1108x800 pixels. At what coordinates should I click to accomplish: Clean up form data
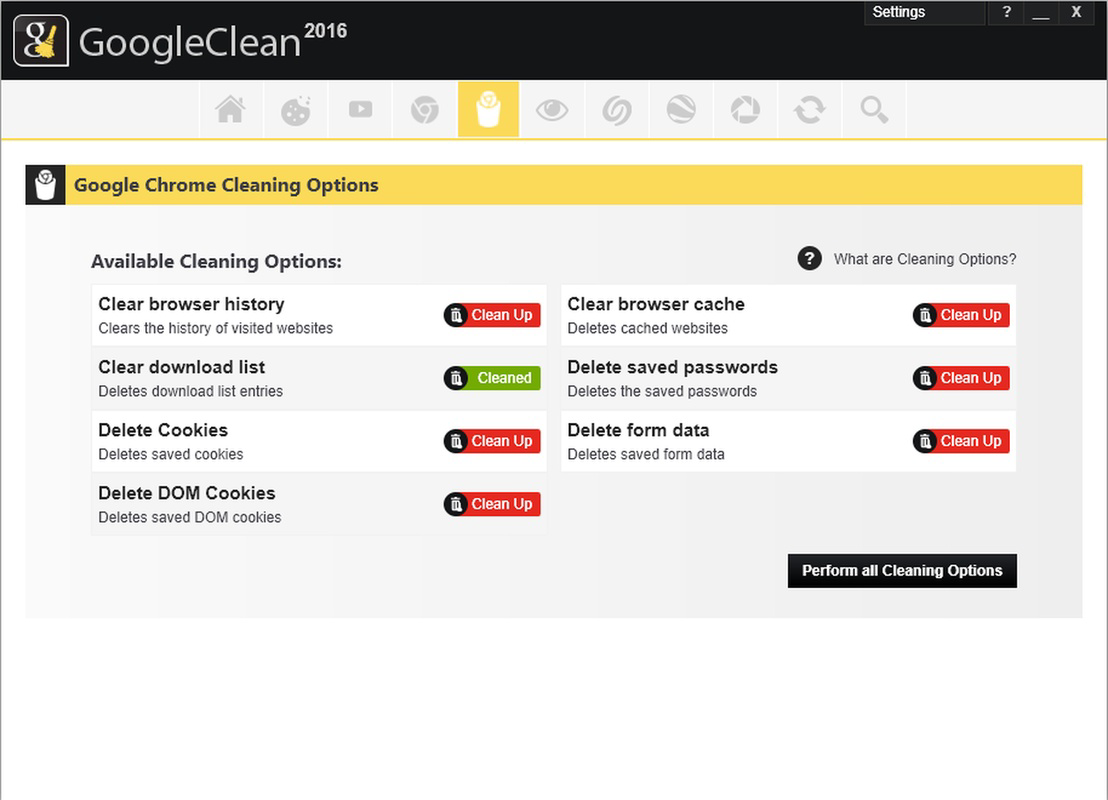point(961,441)
